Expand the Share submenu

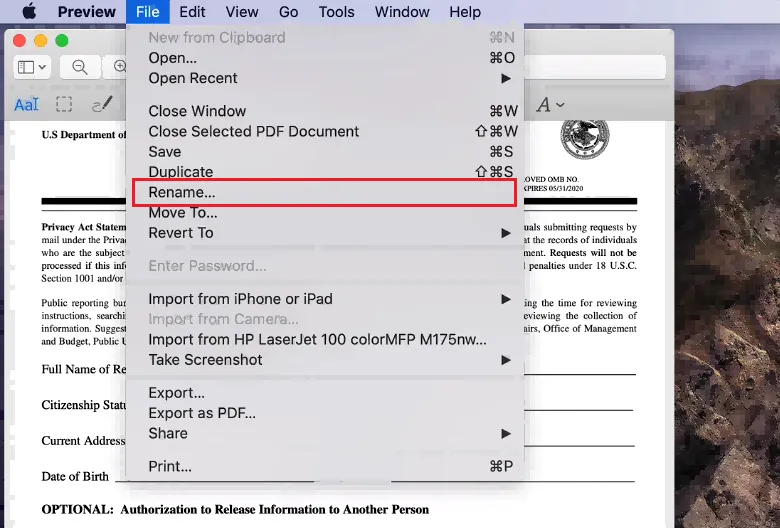[325, 433]
